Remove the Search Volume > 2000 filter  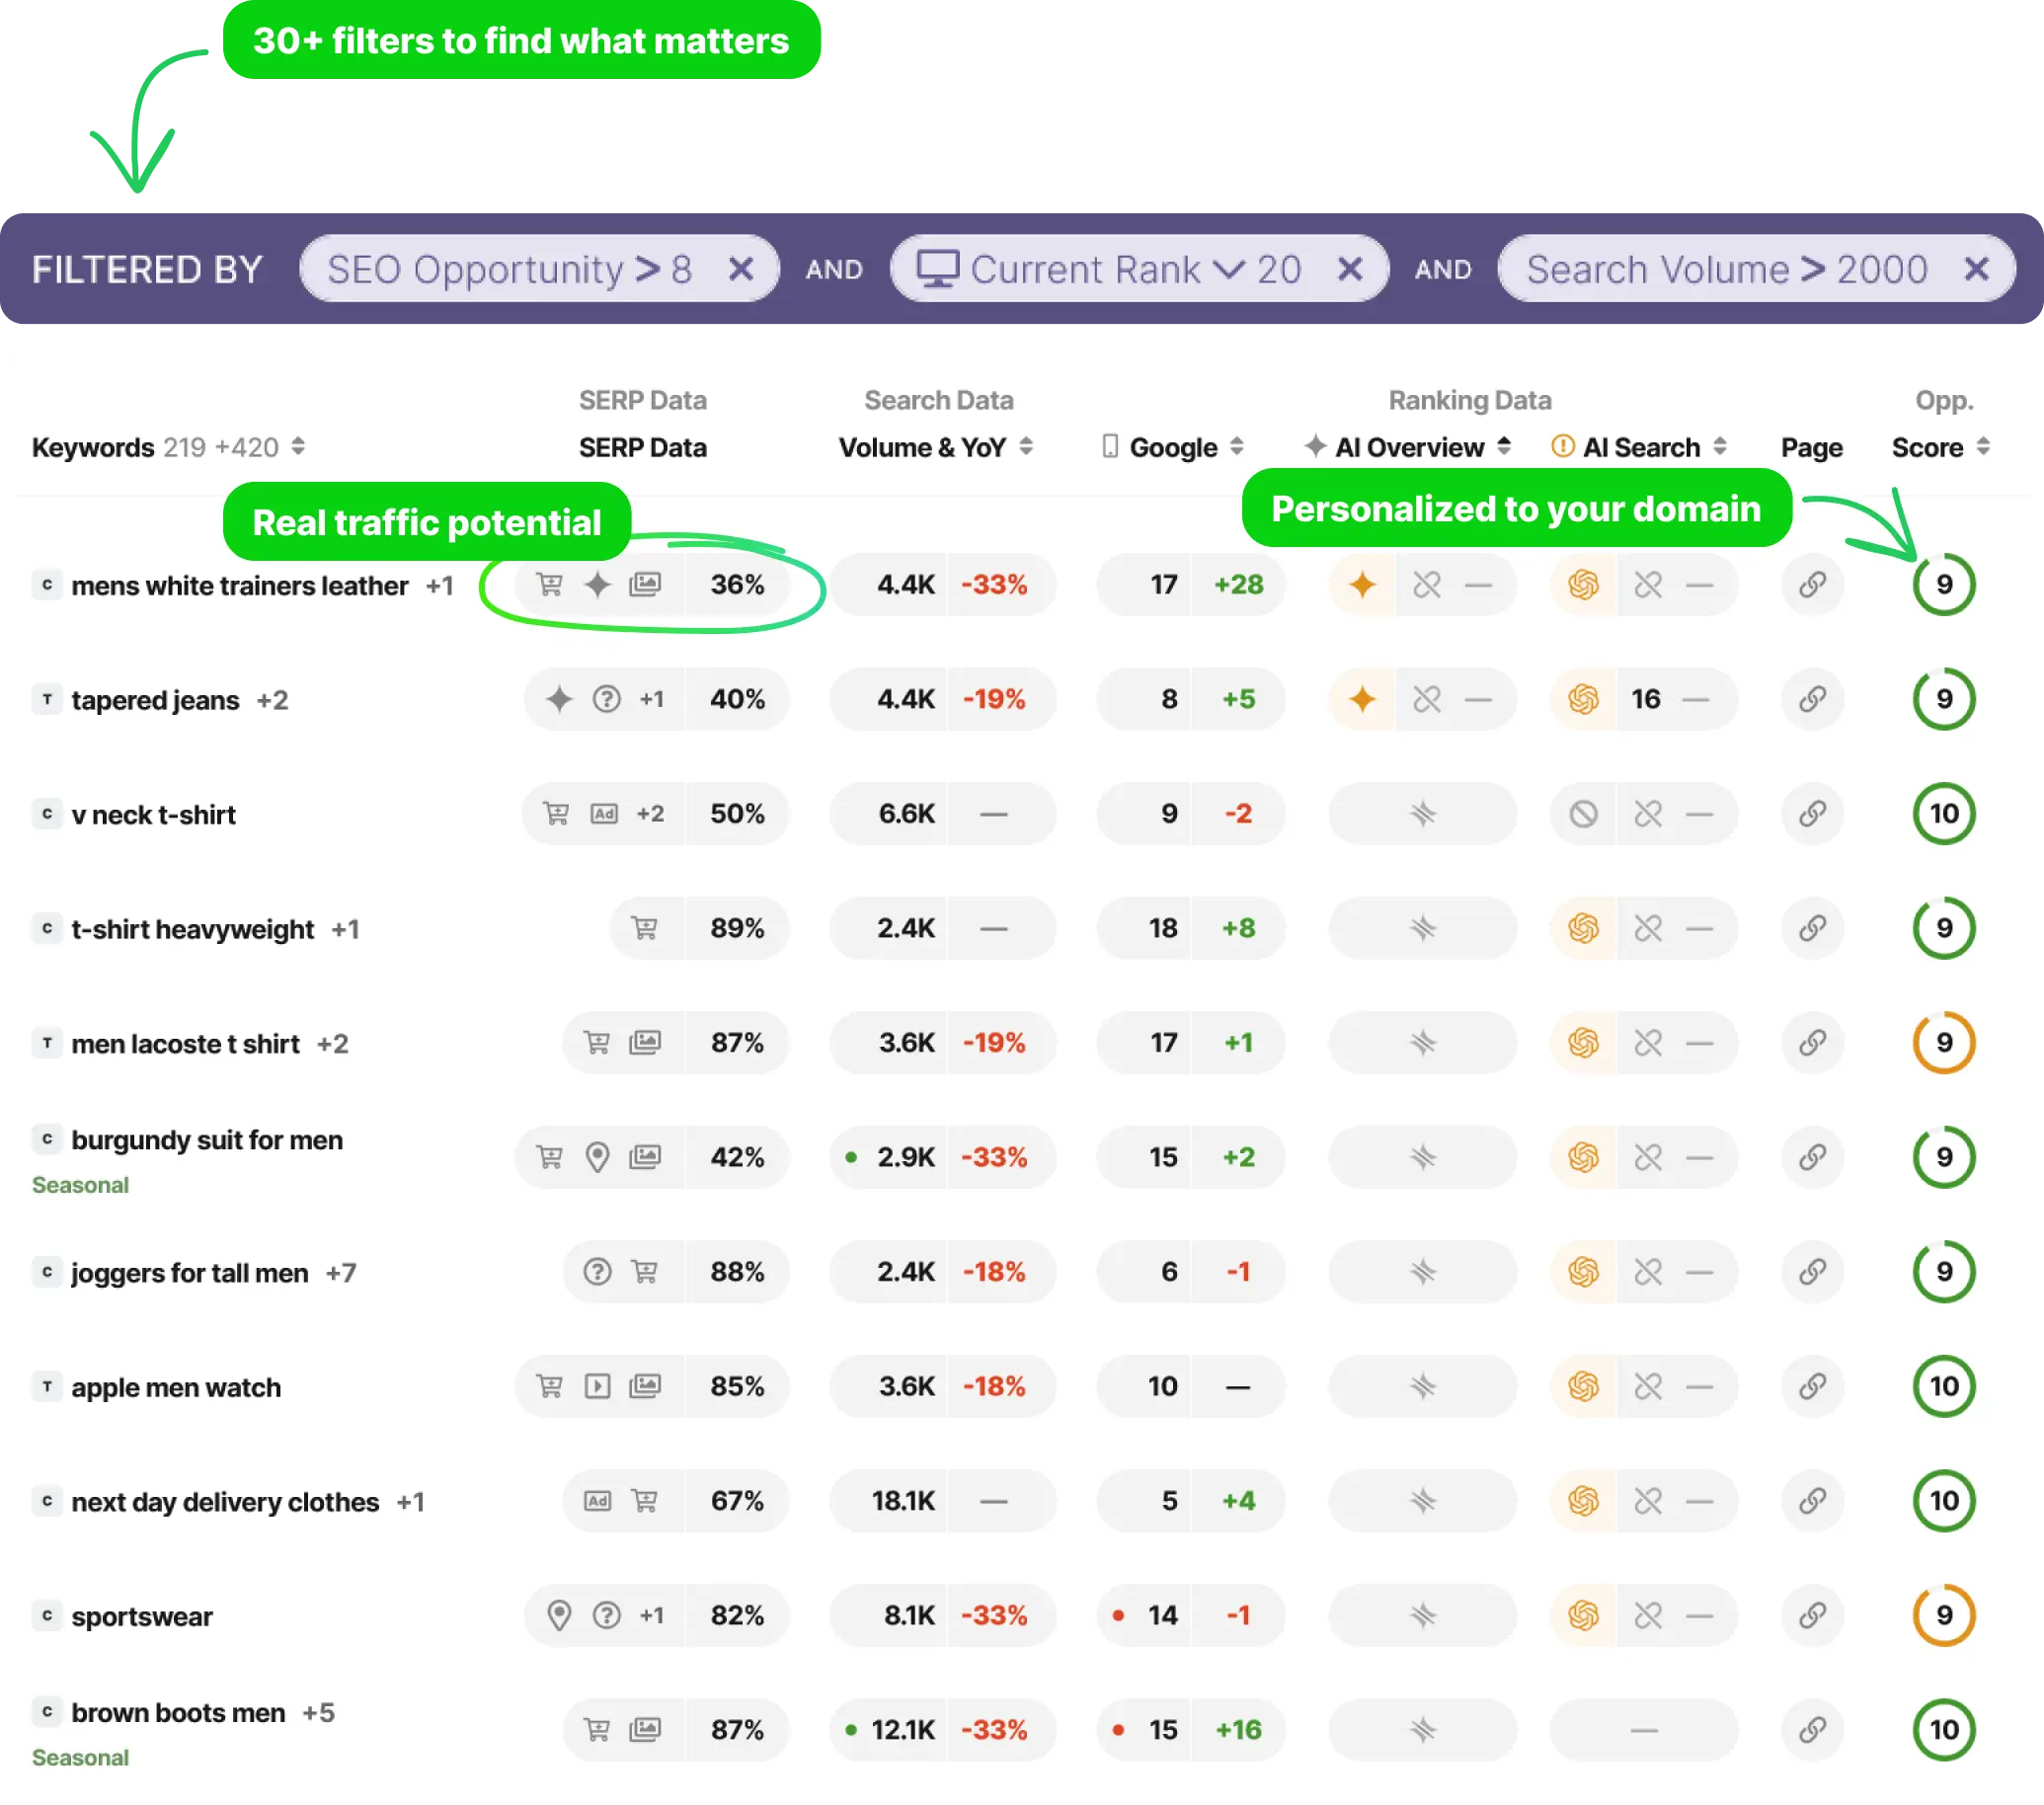coord(1977,268)
